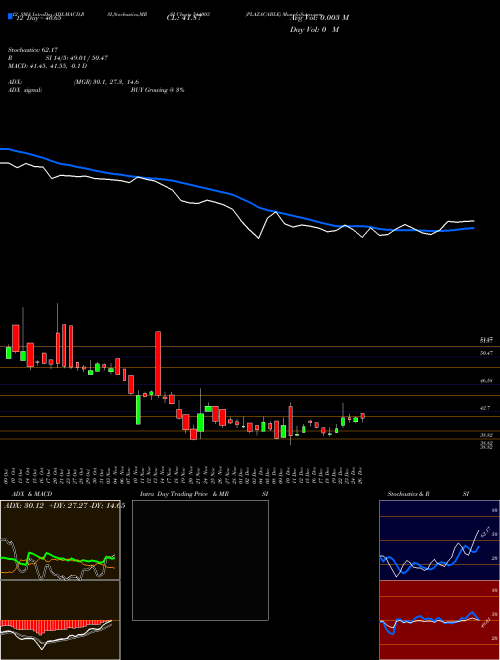This screenshot has width=500, height=660.
Task: Click the tall red candlestick in mid-November
Action: pyautogui.click(x=158, y=364)
